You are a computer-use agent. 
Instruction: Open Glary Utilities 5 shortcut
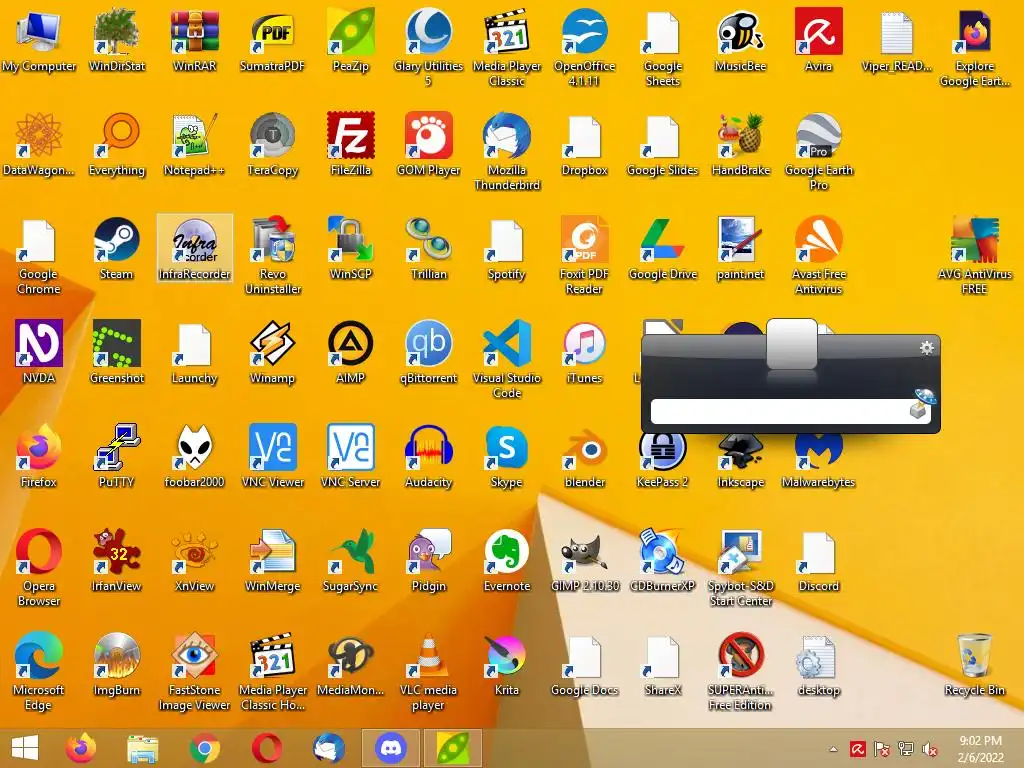(x=428, y=47)
